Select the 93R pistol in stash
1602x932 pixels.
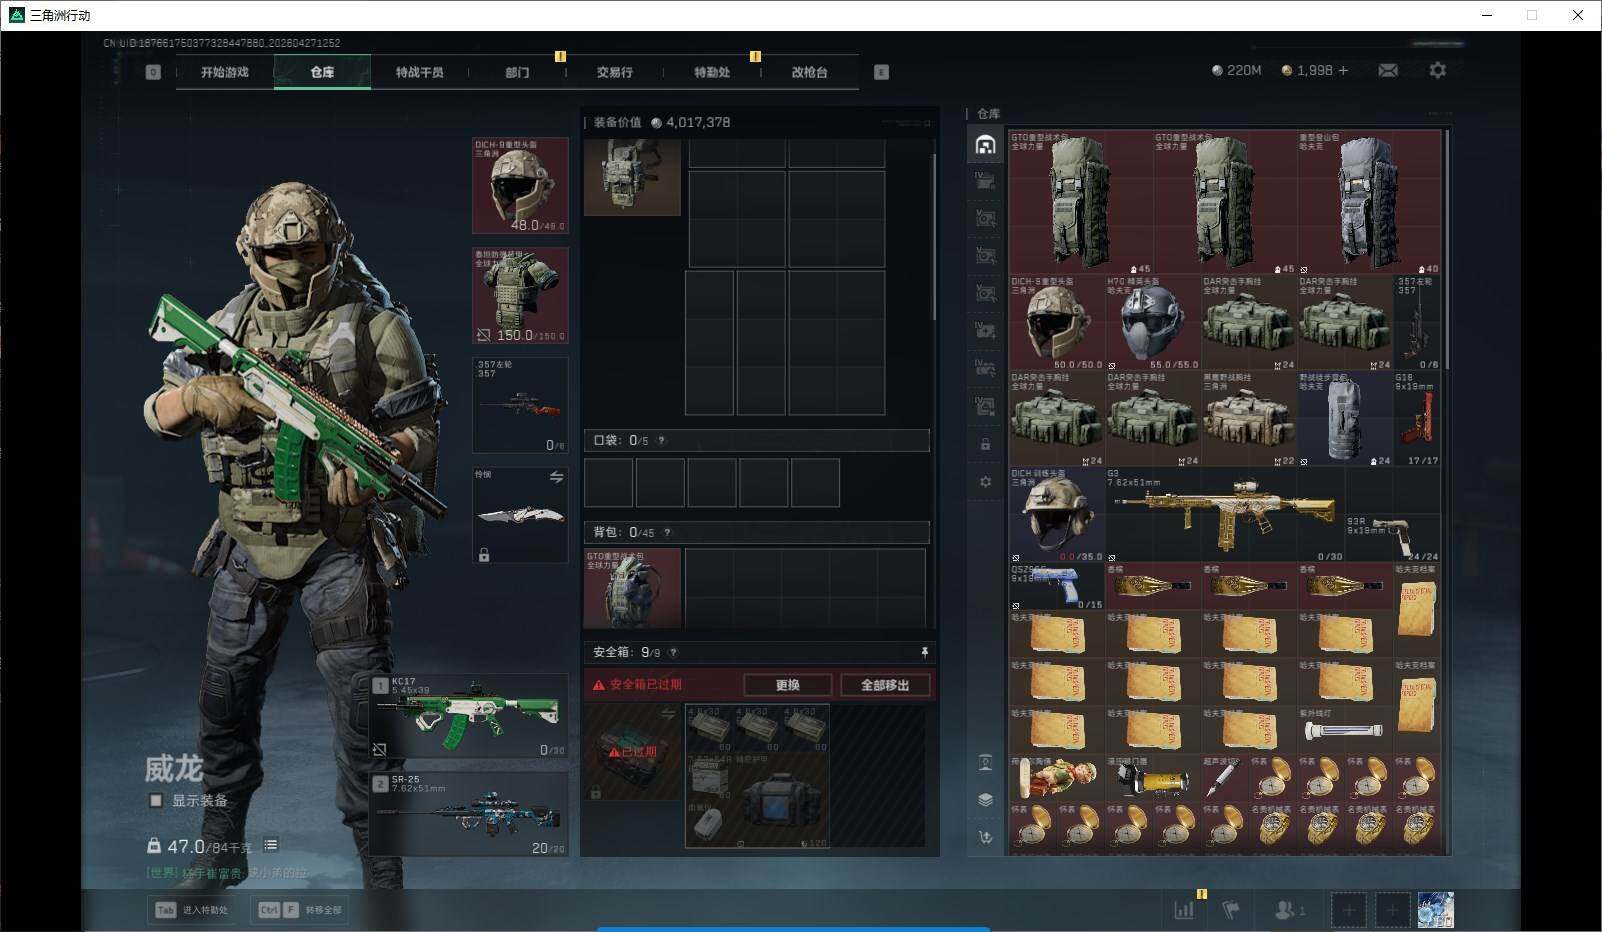1393,538
